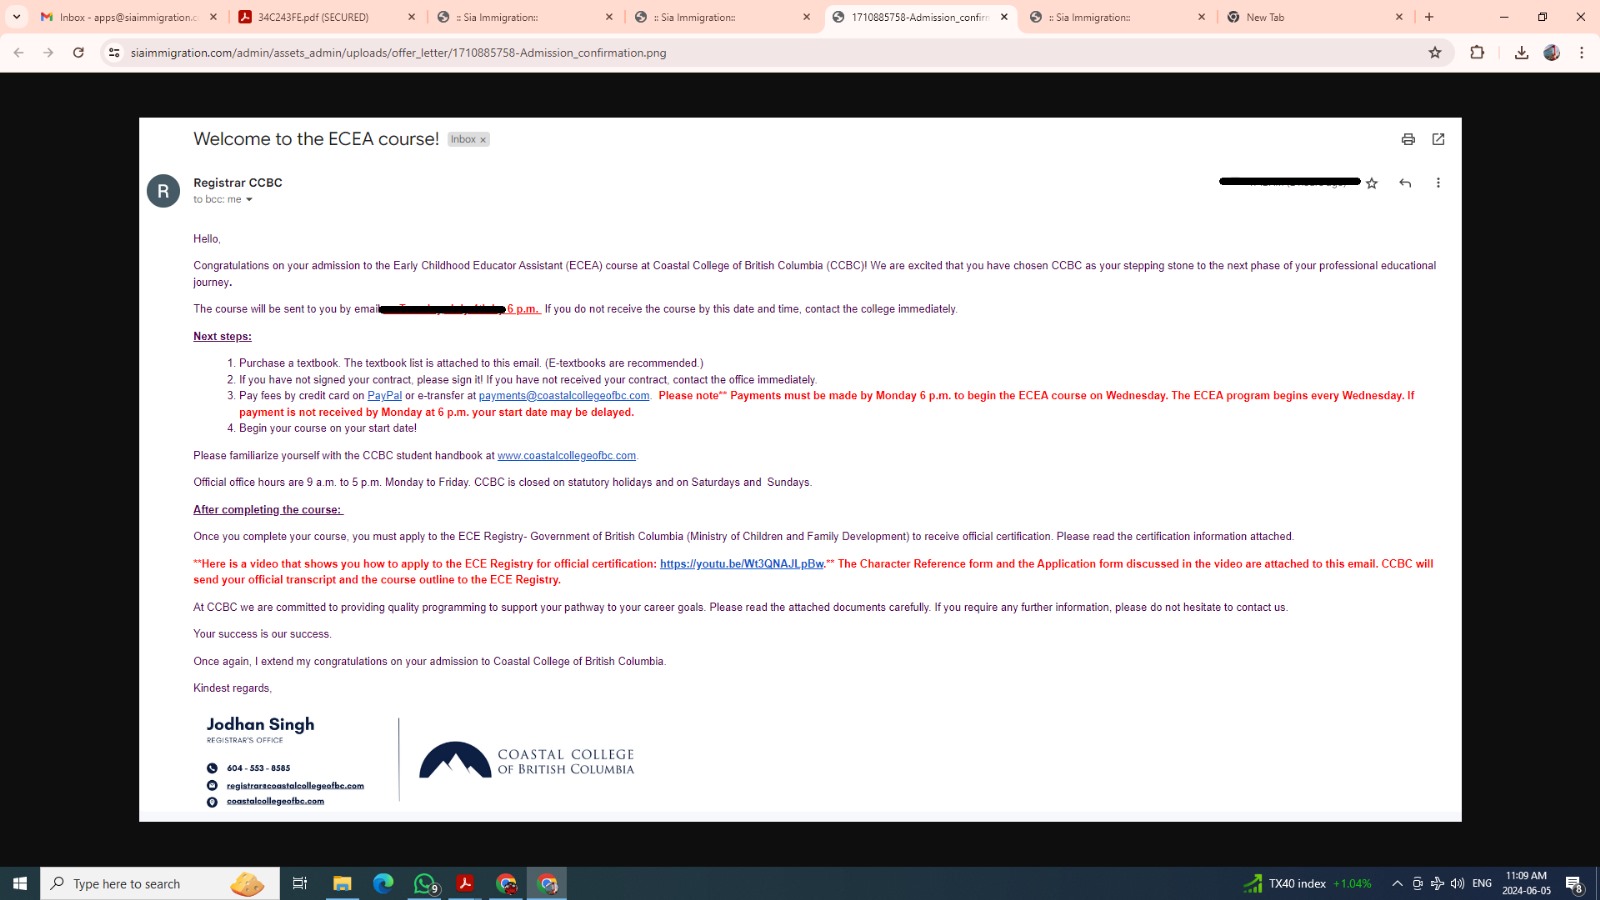Open Chrome downloads
1600x900 pixels.
(x=1521, y=53)
